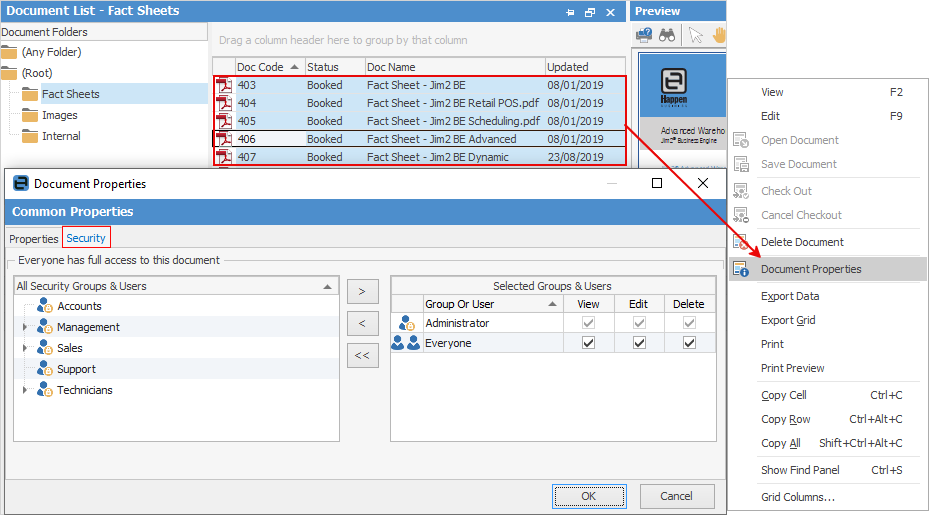The height and width of the screenshot is (515, 929).
Task: Switch to the Properties tab
Action: (x=34, y=239)
